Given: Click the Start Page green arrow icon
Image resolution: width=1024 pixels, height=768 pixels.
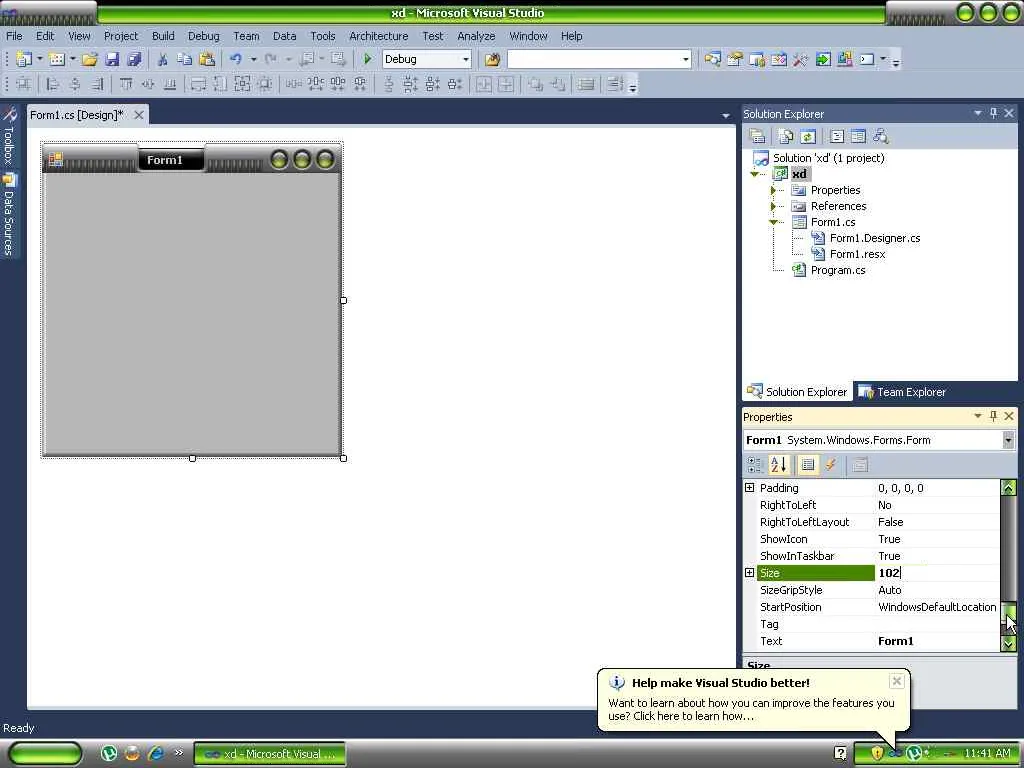Looking at the screenshot, I should pos(823,59).
